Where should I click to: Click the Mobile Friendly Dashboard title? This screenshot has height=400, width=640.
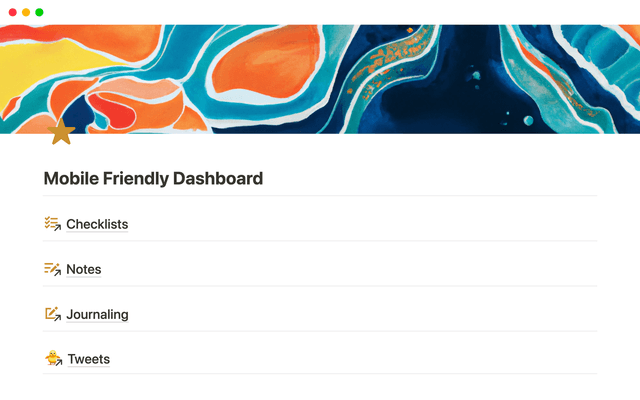coord(153,179)
